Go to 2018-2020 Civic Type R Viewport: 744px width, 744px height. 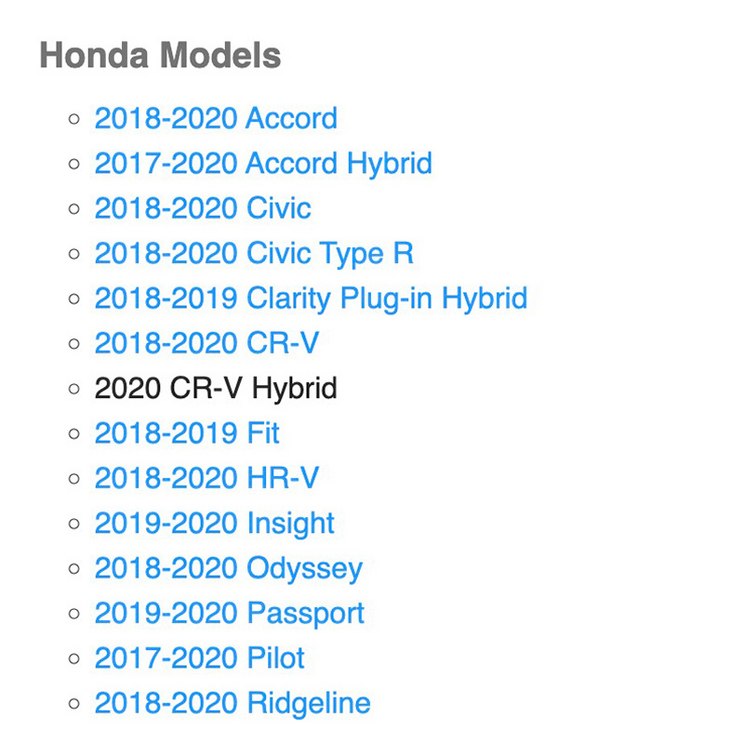254,253
